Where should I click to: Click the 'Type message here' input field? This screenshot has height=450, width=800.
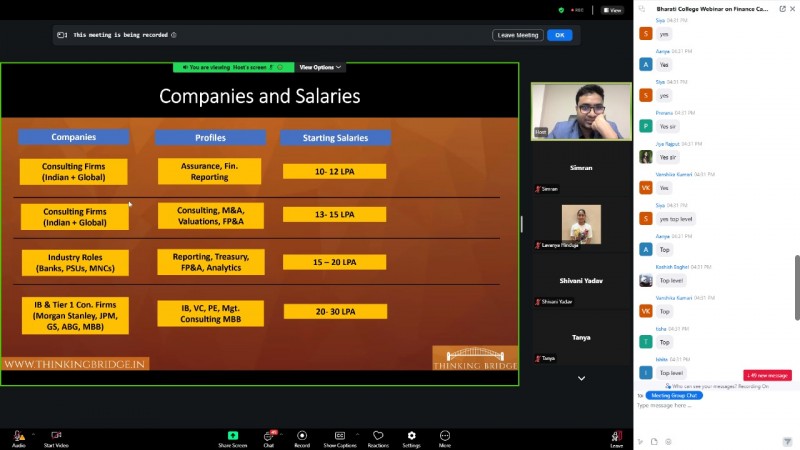[x=714, y=406]
